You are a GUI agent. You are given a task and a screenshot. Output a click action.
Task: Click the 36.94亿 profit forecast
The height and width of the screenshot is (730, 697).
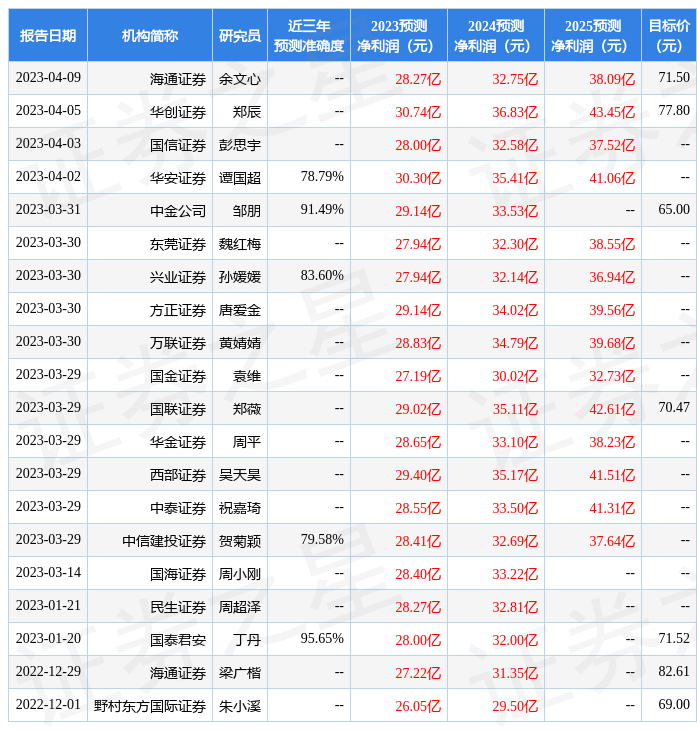click(612, 277)
